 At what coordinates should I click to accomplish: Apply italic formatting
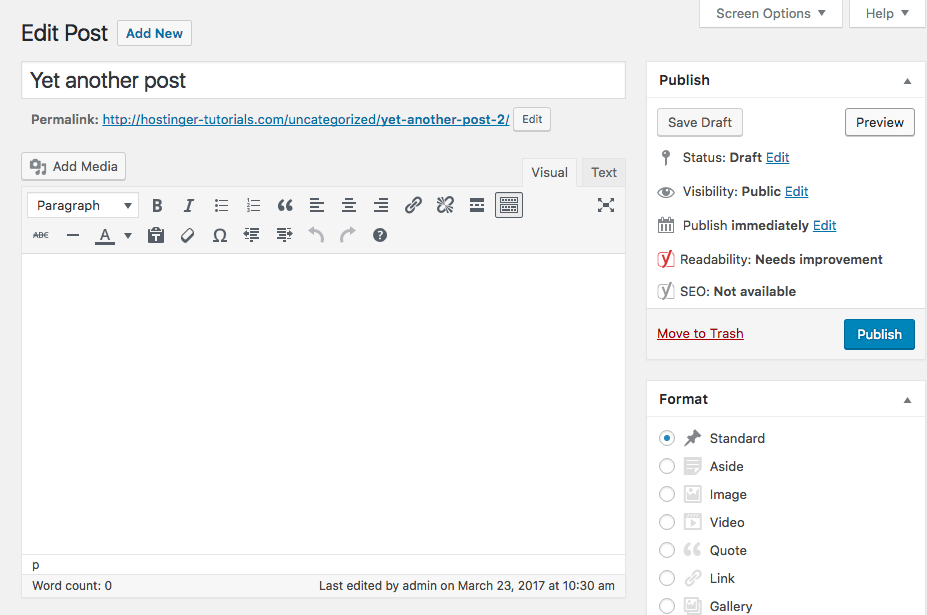(189, 205)
